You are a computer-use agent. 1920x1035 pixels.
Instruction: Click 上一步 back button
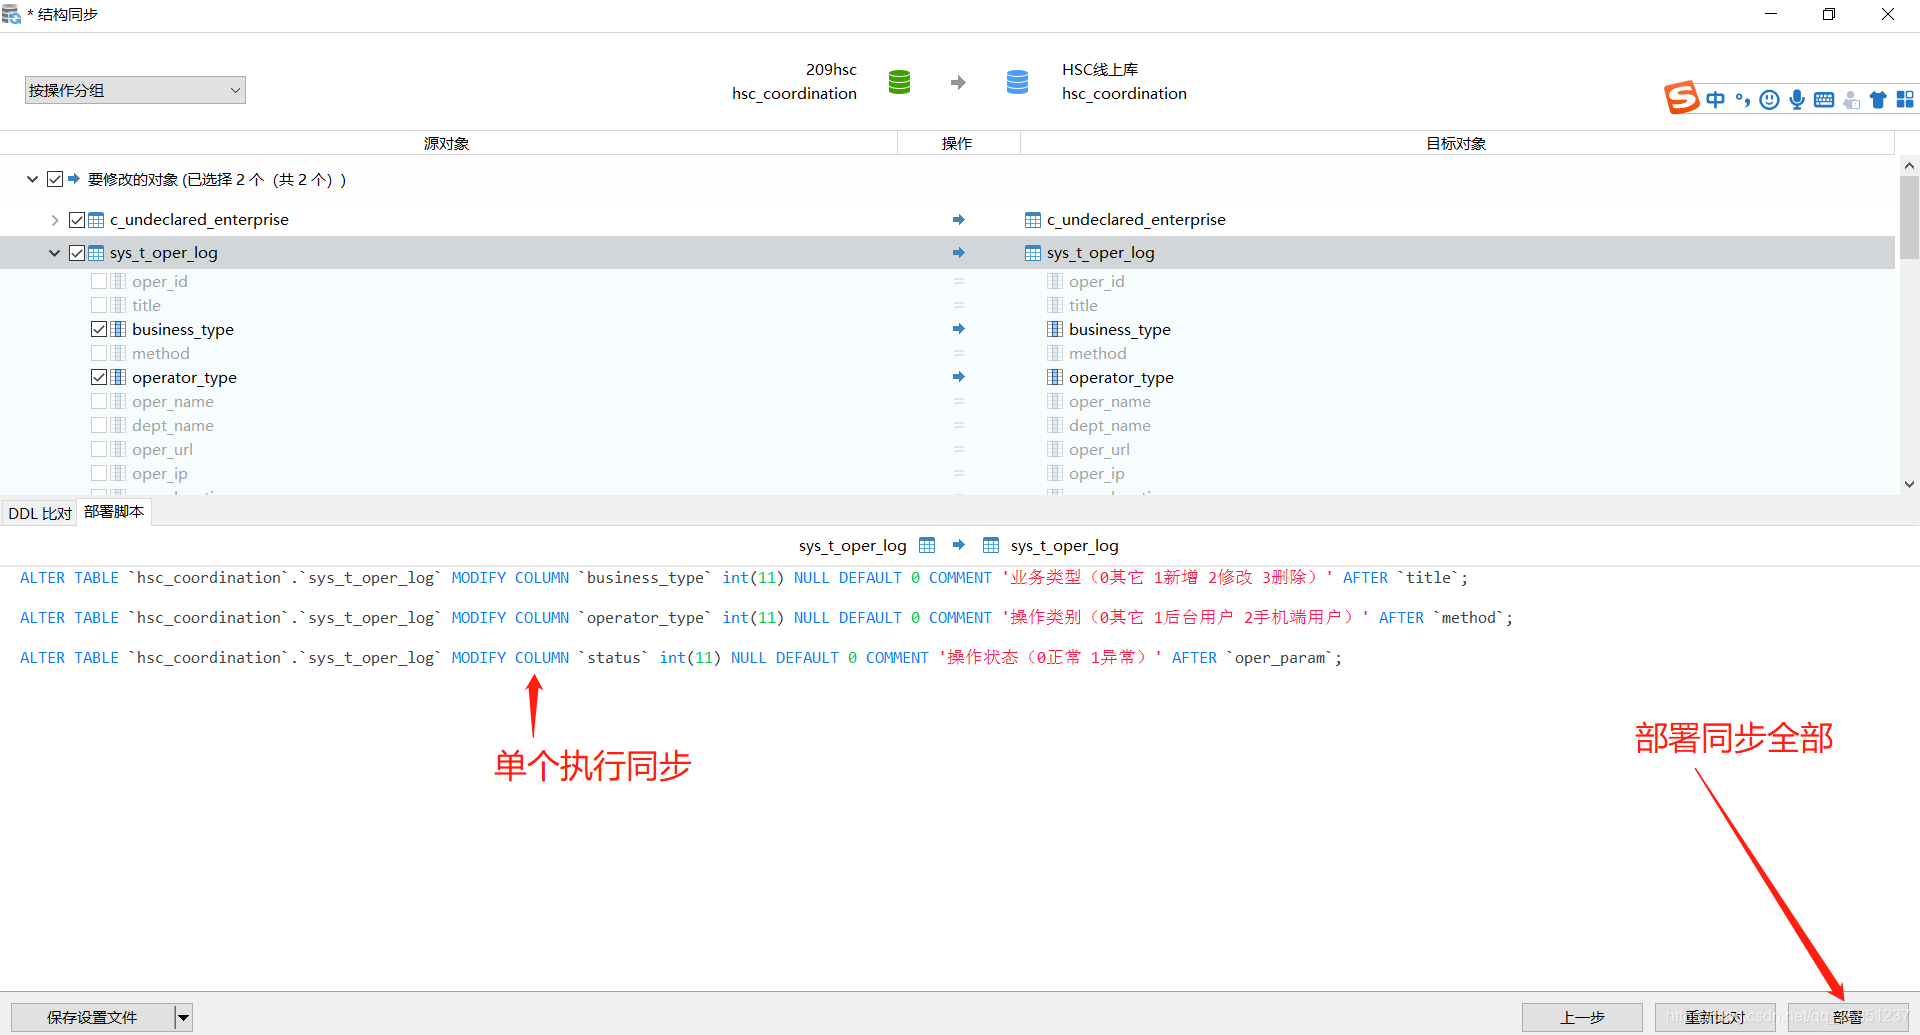1582,1018
